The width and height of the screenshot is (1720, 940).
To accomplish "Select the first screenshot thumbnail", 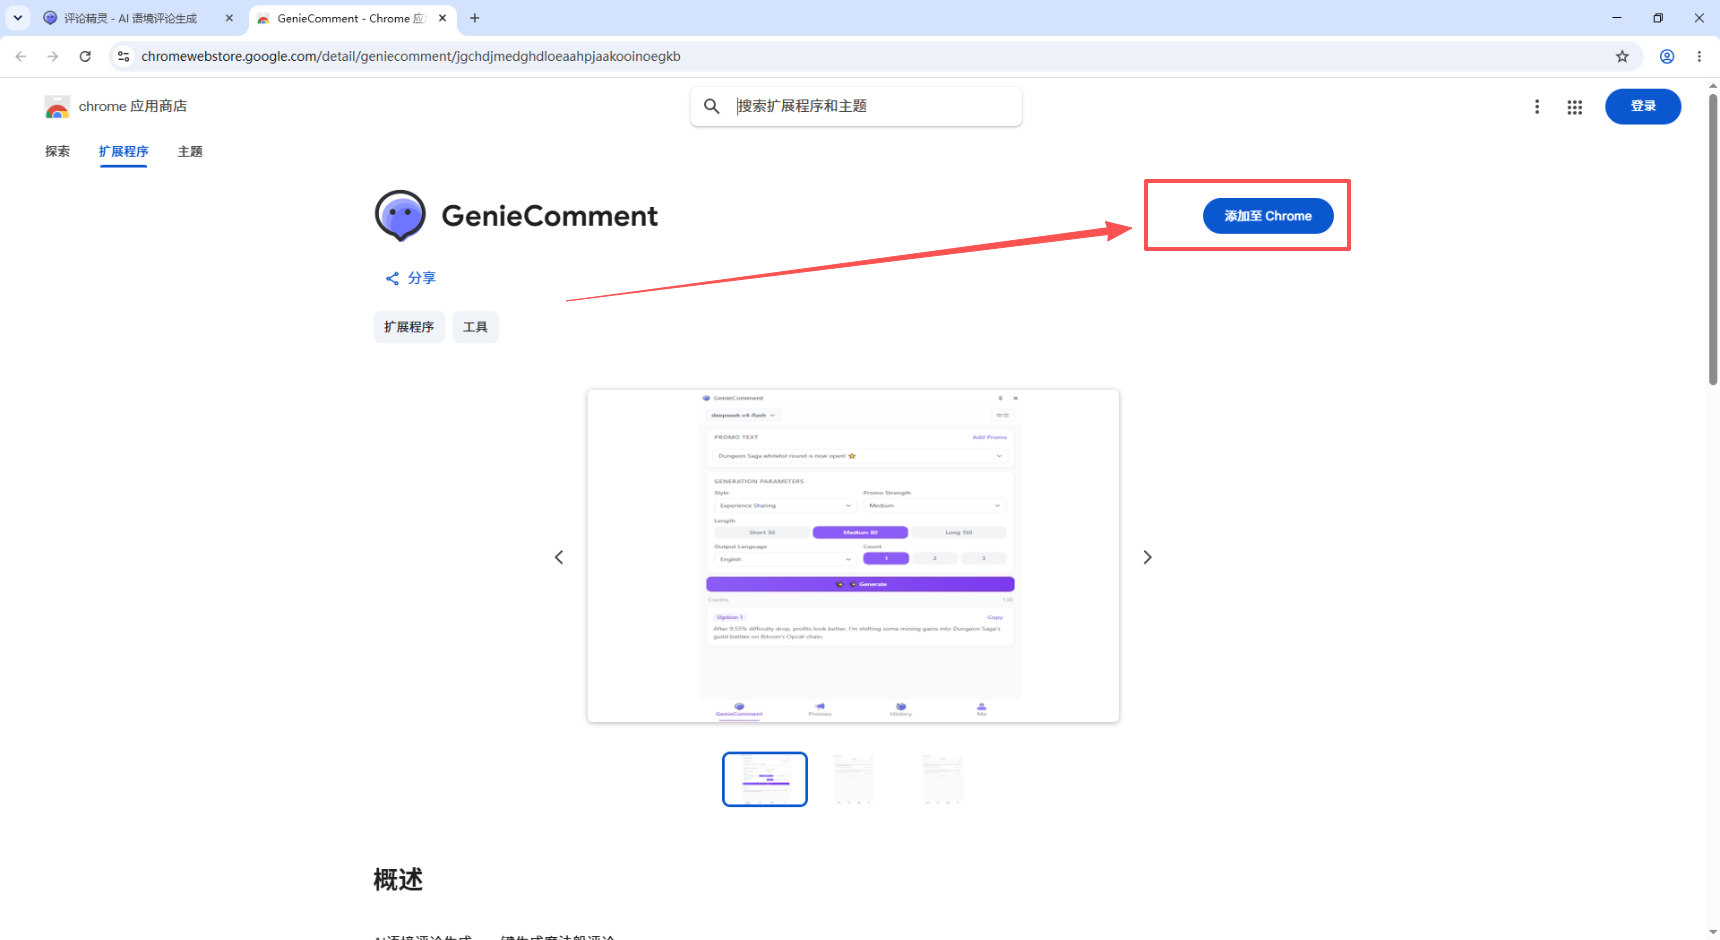I will pos(765,779).
